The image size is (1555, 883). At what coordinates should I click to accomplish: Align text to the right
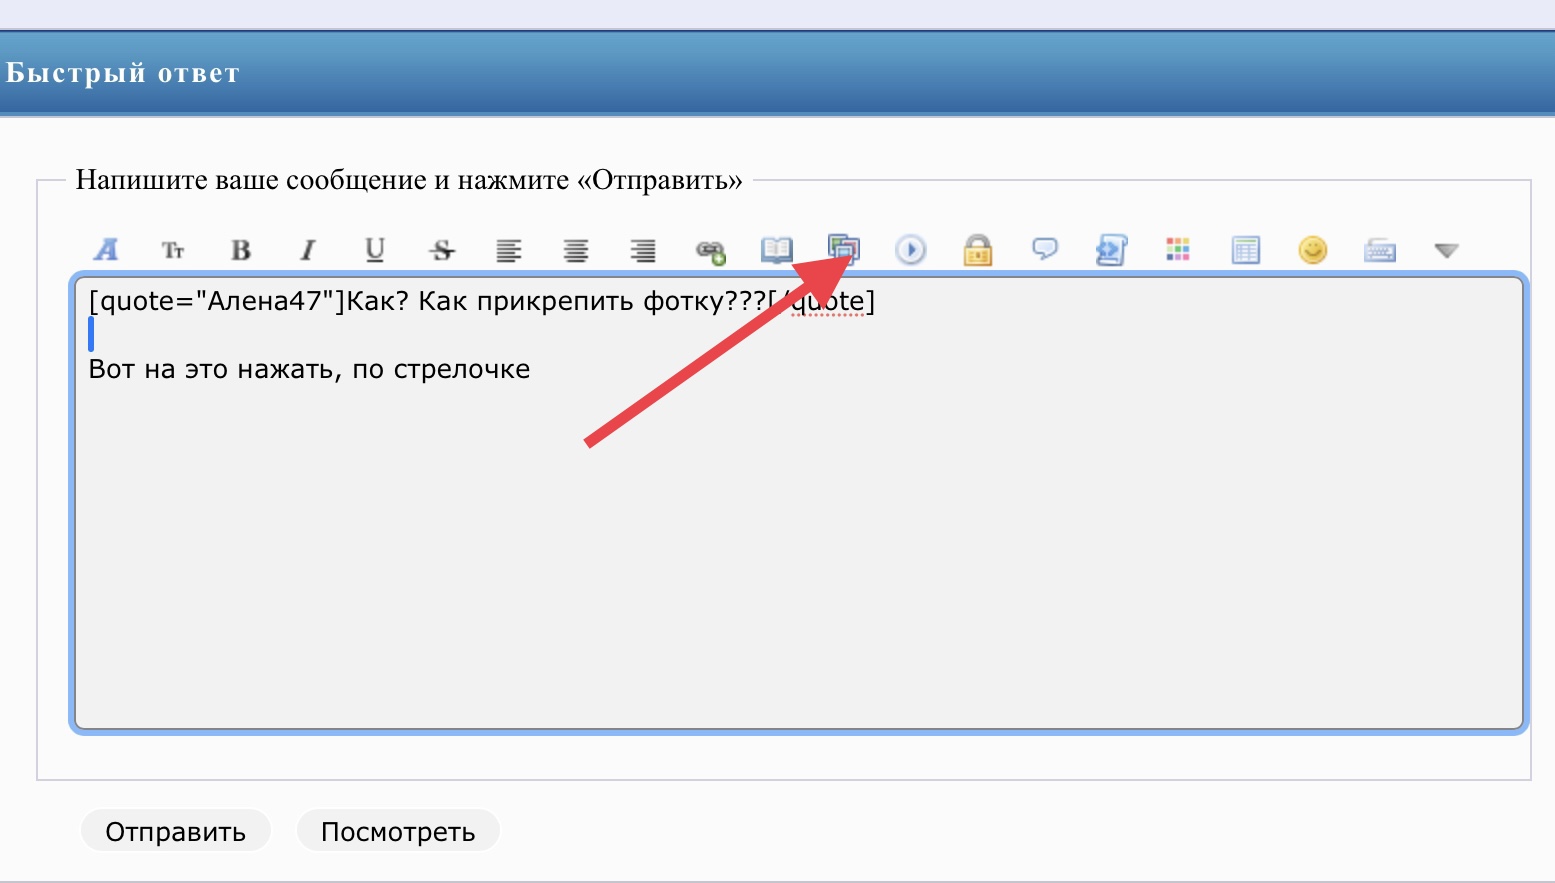coord(643,250)
